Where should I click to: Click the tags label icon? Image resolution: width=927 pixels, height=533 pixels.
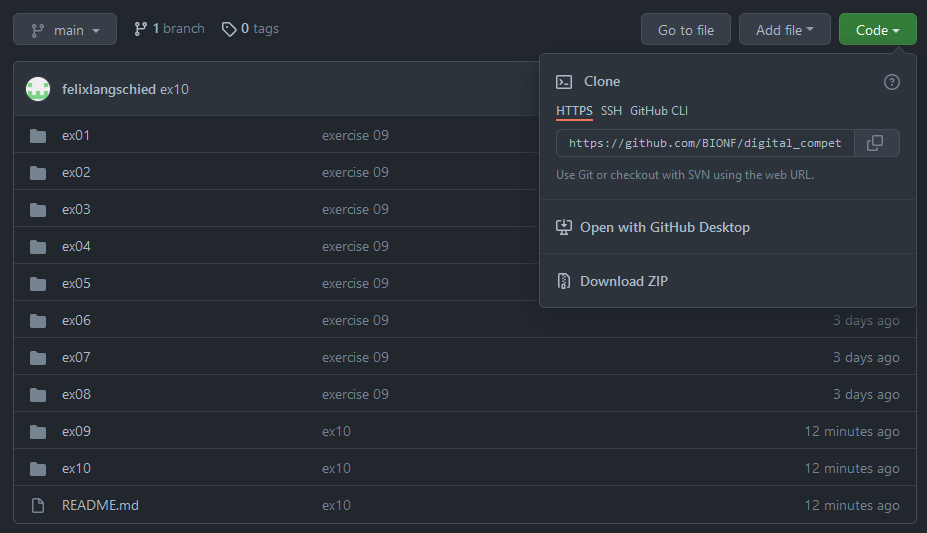click(229, 30)
